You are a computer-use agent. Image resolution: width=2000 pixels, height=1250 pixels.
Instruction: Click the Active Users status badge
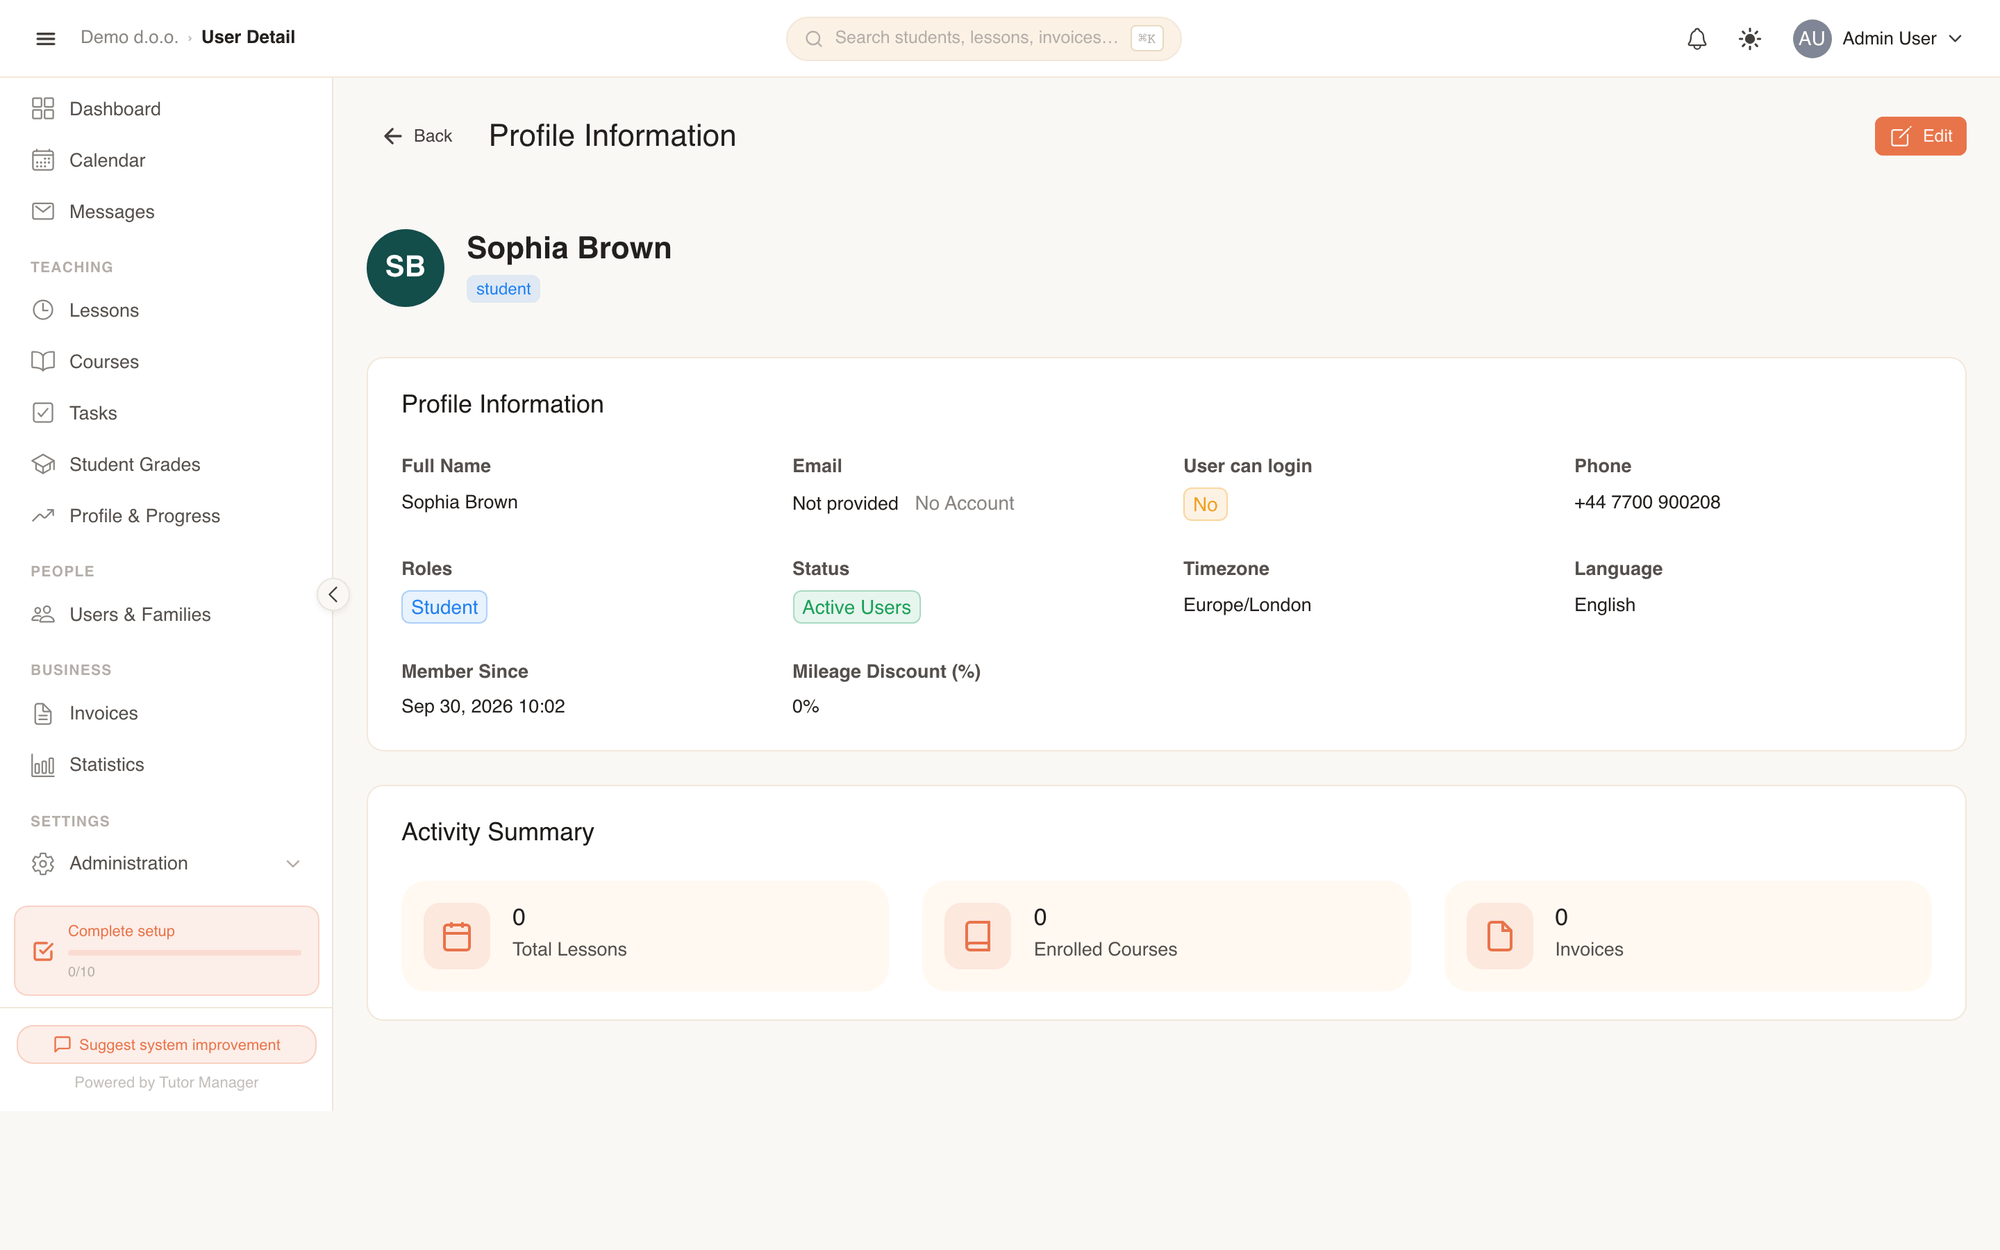pyautogui.click(x=856, y=607)
